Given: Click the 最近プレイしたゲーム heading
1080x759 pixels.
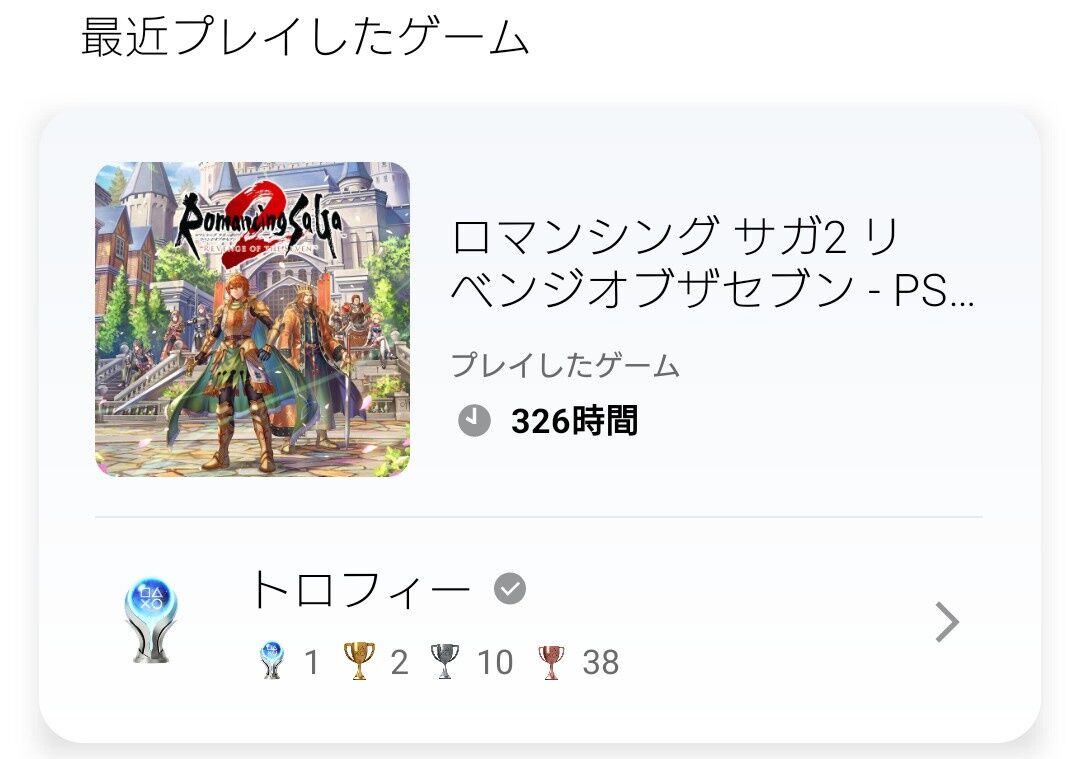Looking at the screenshot, I should coord(305,37).
